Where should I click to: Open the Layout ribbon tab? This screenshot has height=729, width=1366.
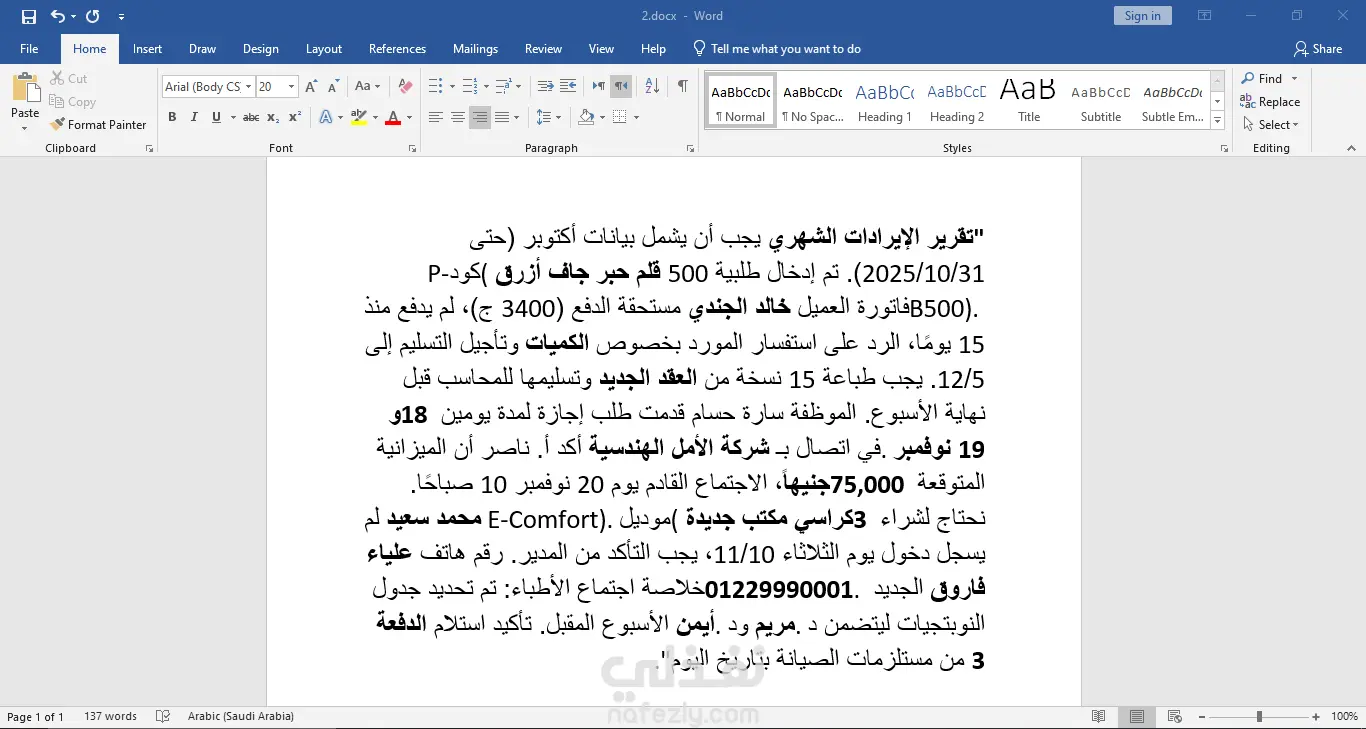coord(324,49)
